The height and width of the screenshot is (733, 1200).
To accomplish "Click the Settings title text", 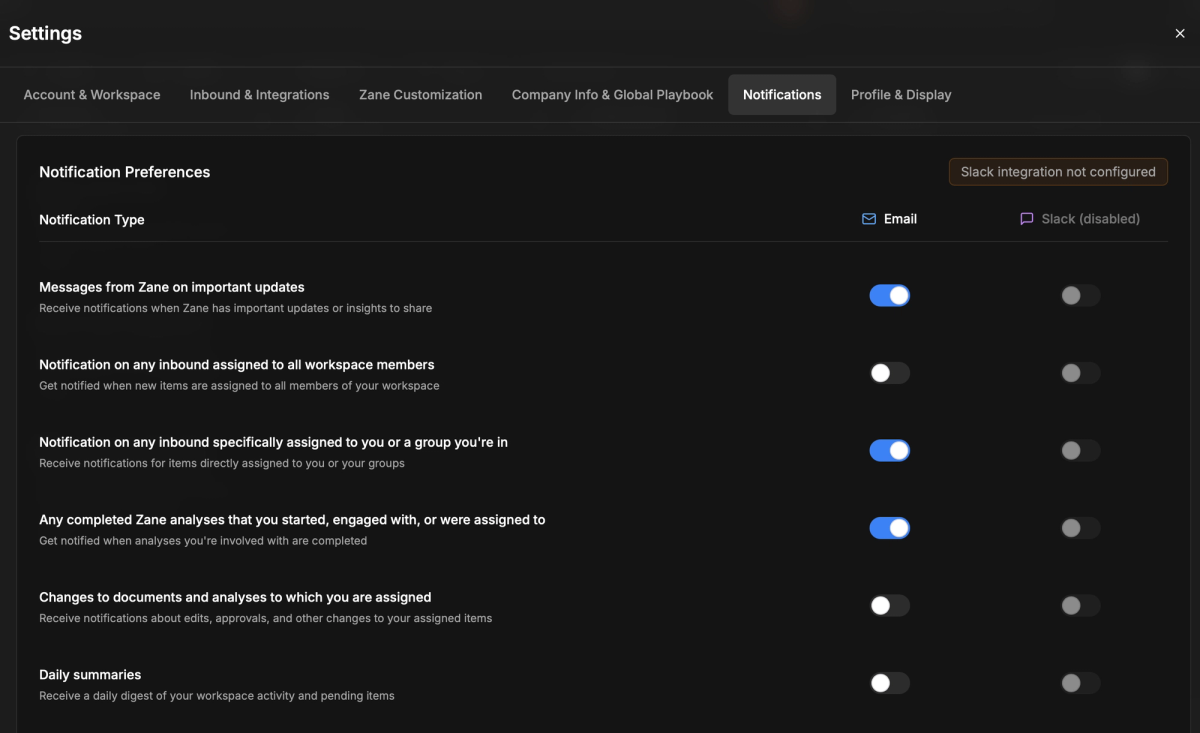I will (45, 33).
